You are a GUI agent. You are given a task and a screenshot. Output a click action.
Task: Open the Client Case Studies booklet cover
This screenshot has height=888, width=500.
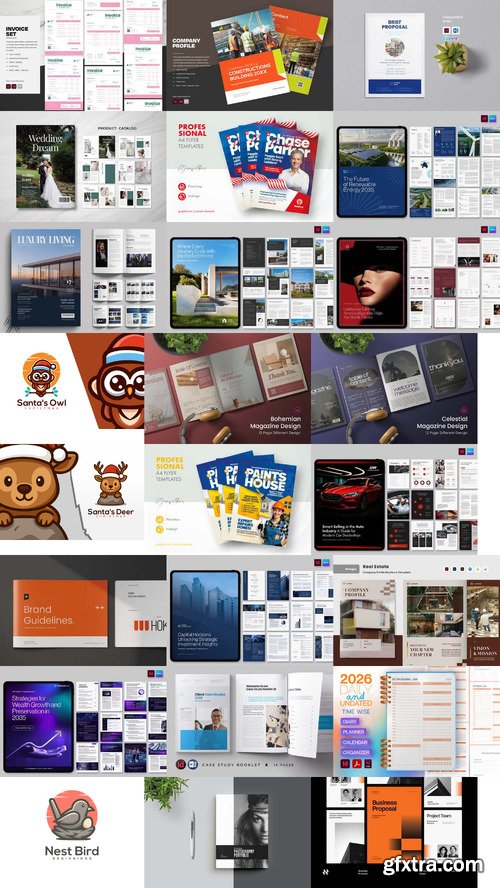click(202, 712)
